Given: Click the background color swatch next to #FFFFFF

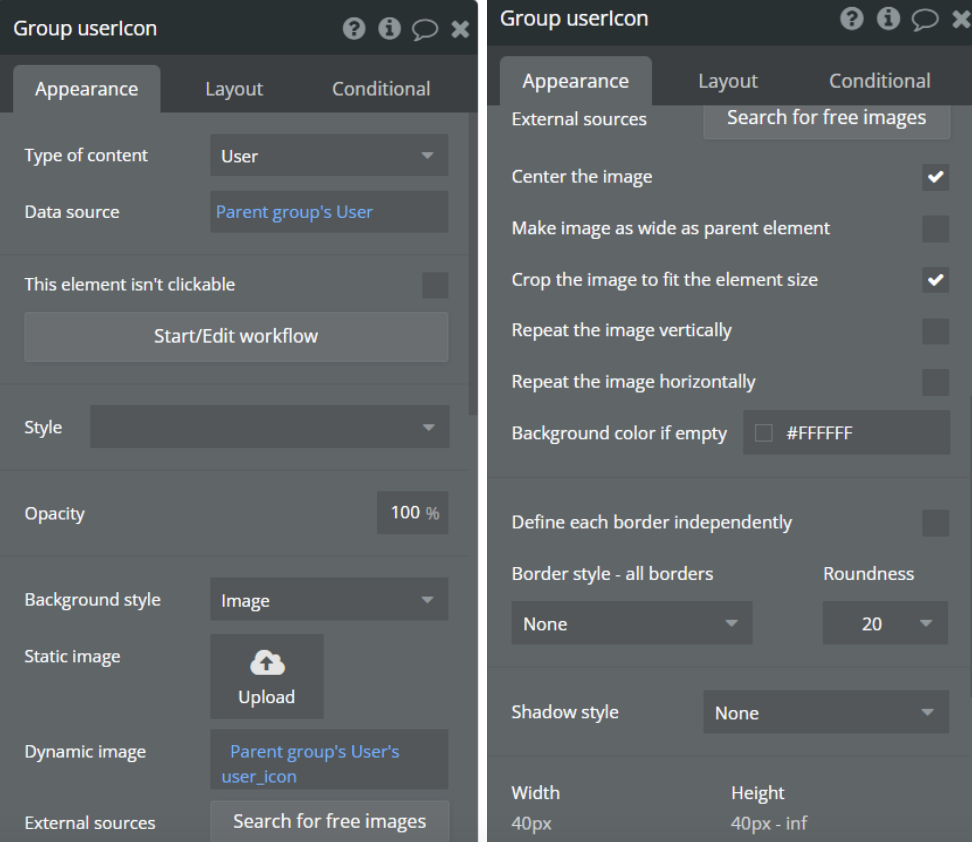Looking at the screenshot, I should click(x=764, y=434).
